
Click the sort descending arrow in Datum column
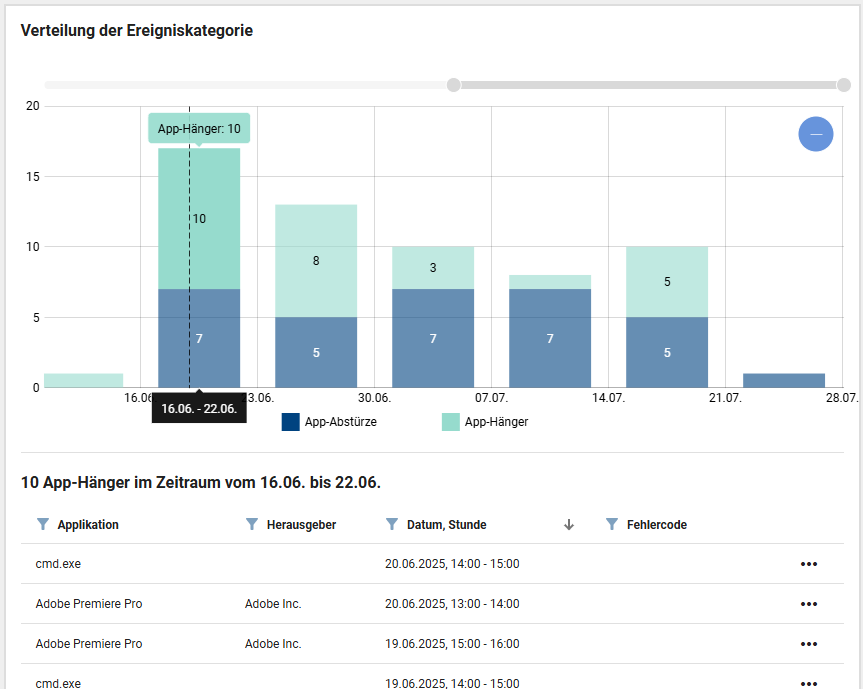[x=569, y=525]
